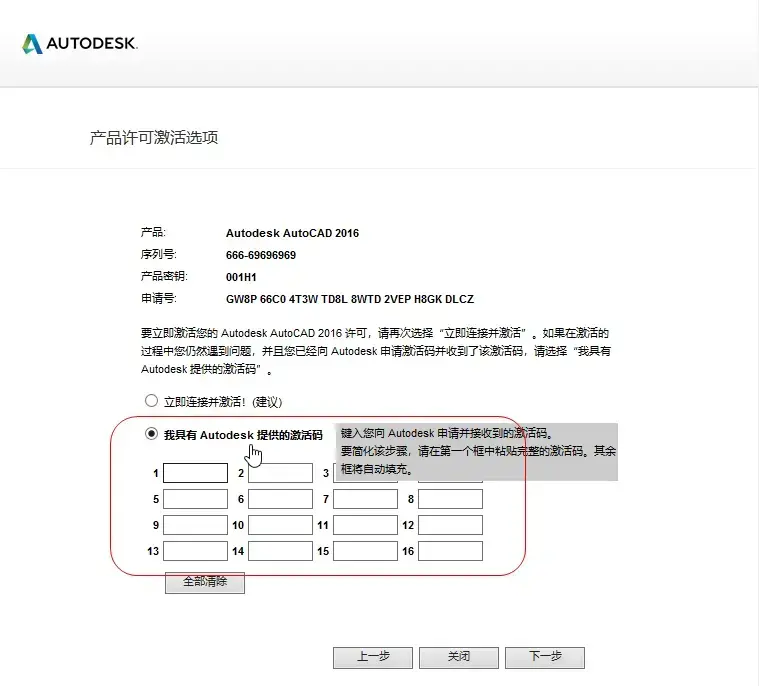
Task: Click the product key 001H1
Action: point(241,277)
